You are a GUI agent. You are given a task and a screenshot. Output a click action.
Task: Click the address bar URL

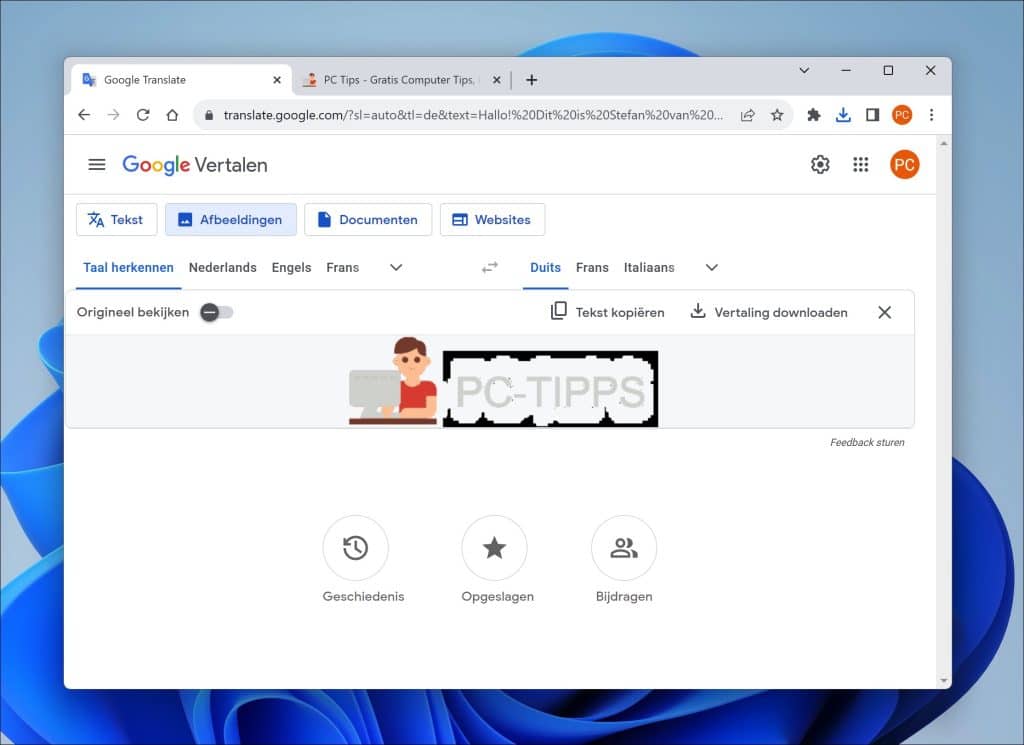pyautogui.click(x=473, y=115)
